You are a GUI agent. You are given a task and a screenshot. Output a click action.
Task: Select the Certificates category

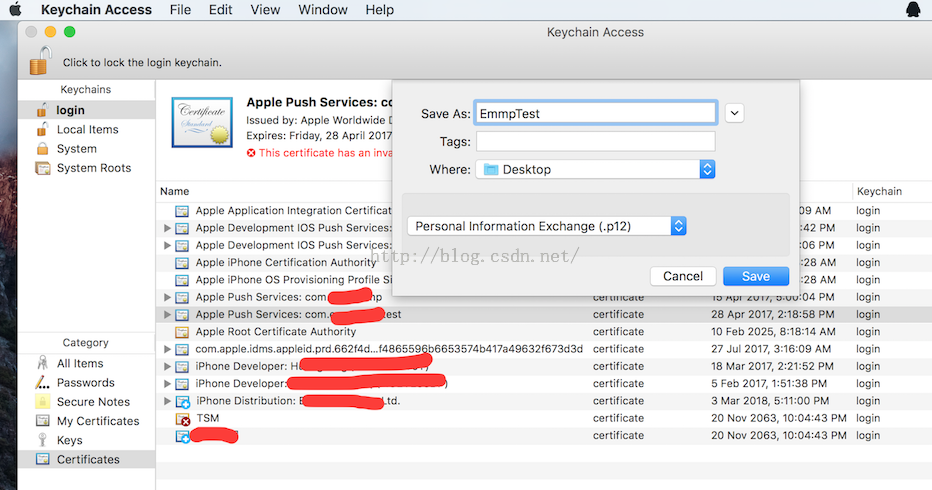click(x=88, y=460)
